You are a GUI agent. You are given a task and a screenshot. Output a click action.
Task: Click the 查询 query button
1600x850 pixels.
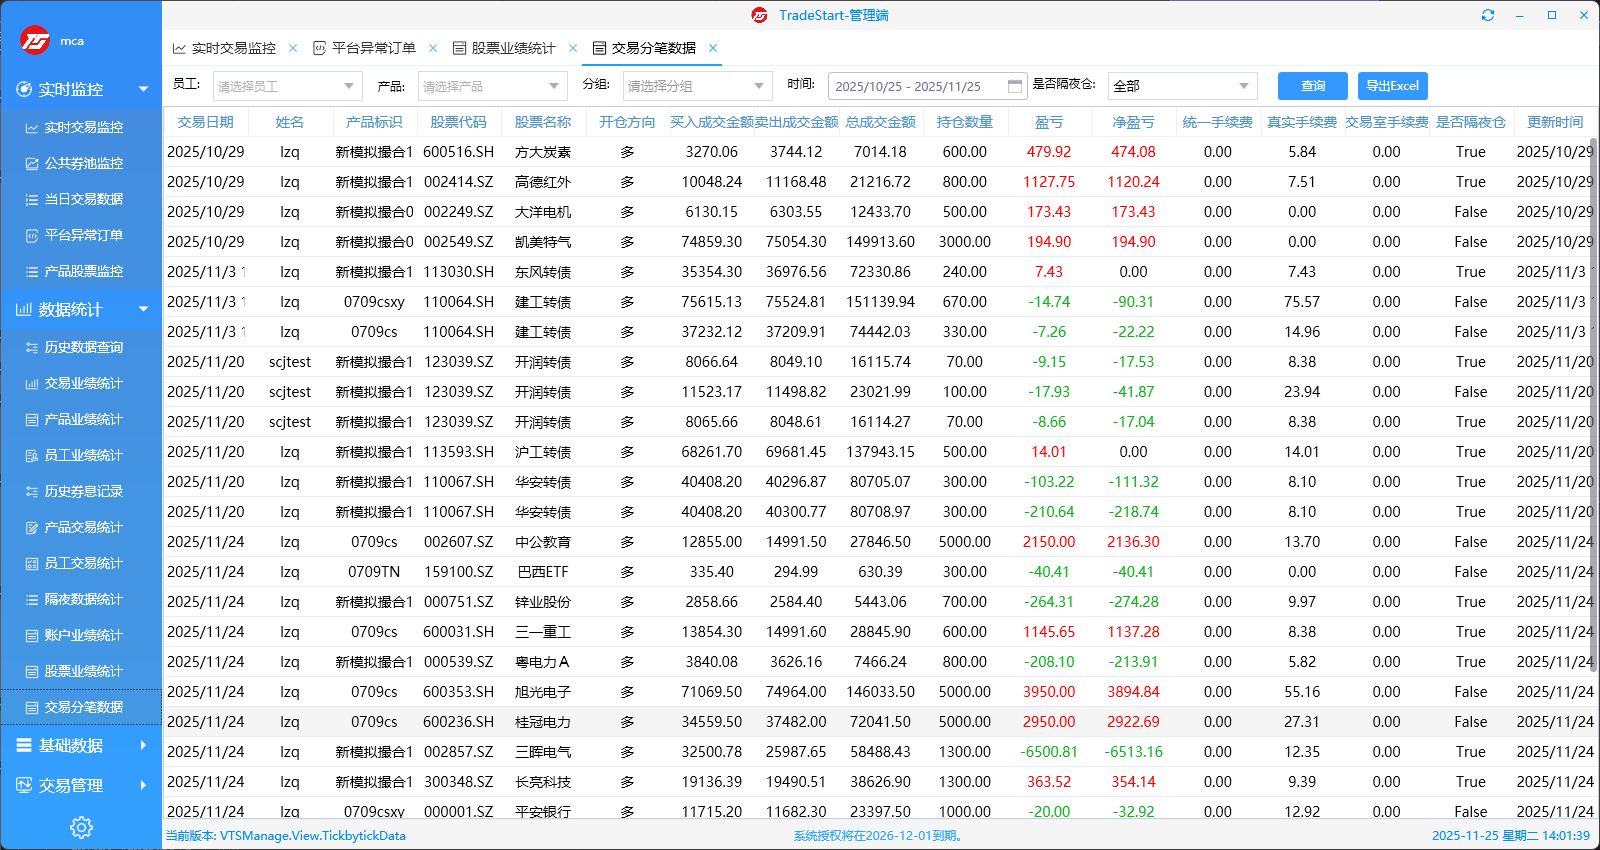click(1313, 86)
